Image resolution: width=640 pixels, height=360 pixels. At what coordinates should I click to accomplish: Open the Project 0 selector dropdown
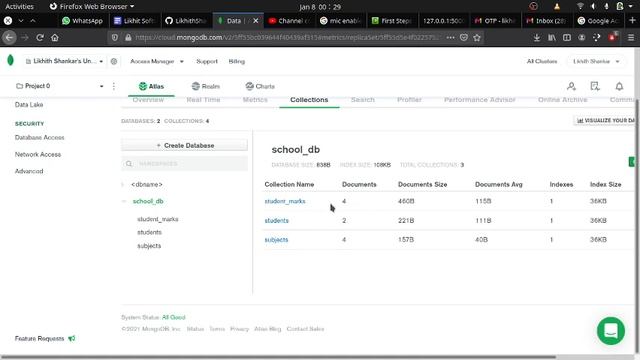(60, 86)
